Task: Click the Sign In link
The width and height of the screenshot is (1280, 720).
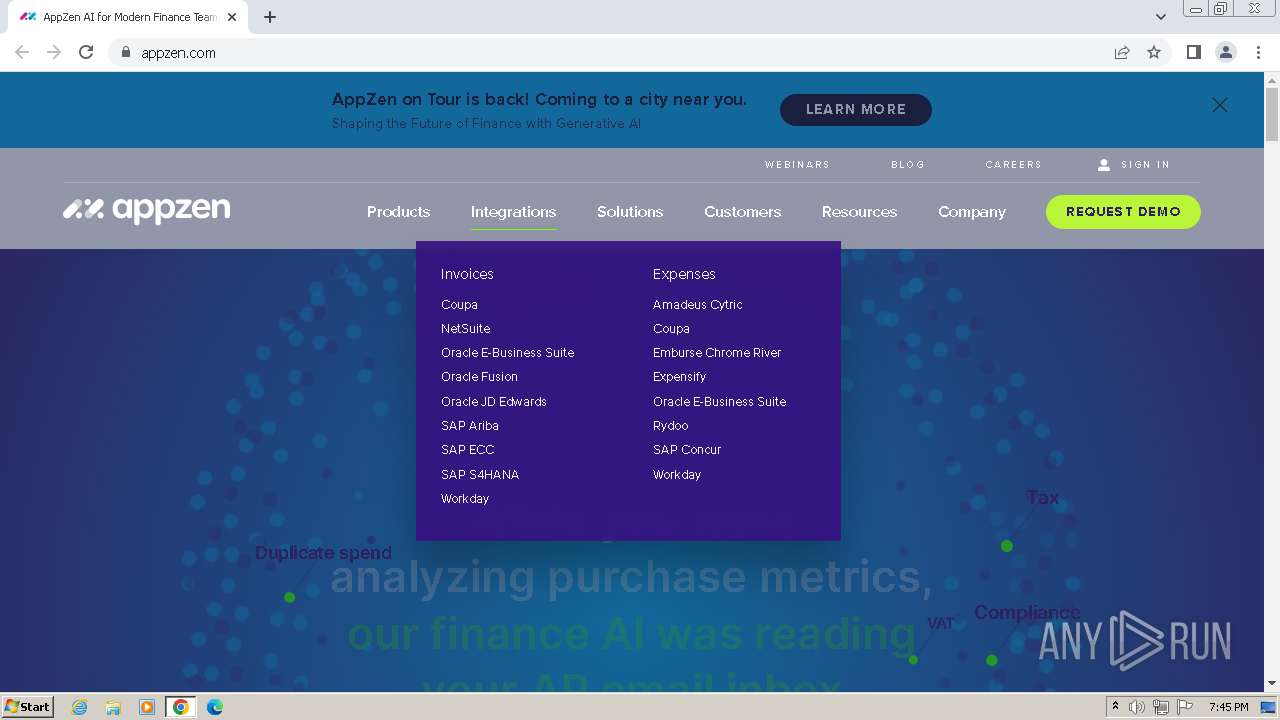Action: tap(1145, 165)
